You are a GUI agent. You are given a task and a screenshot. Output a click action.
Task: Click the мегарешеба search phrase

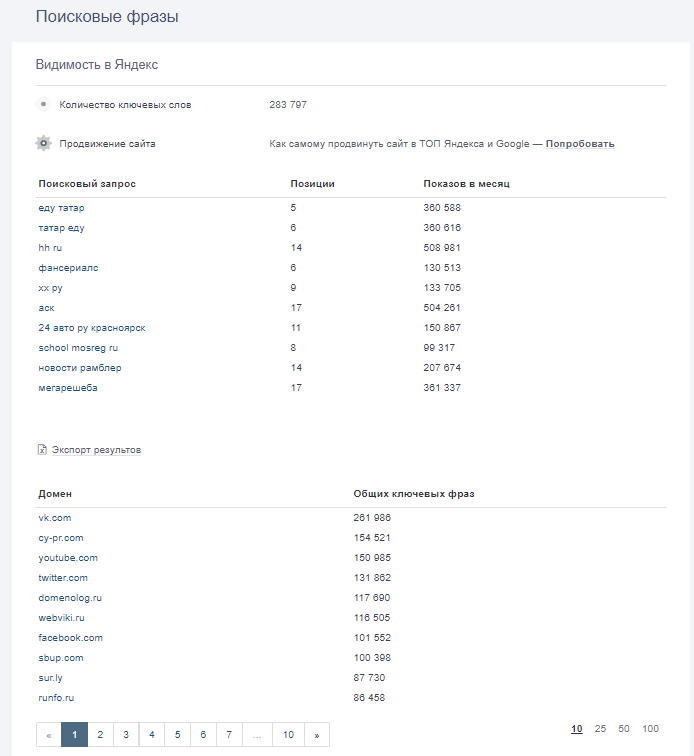68,388
